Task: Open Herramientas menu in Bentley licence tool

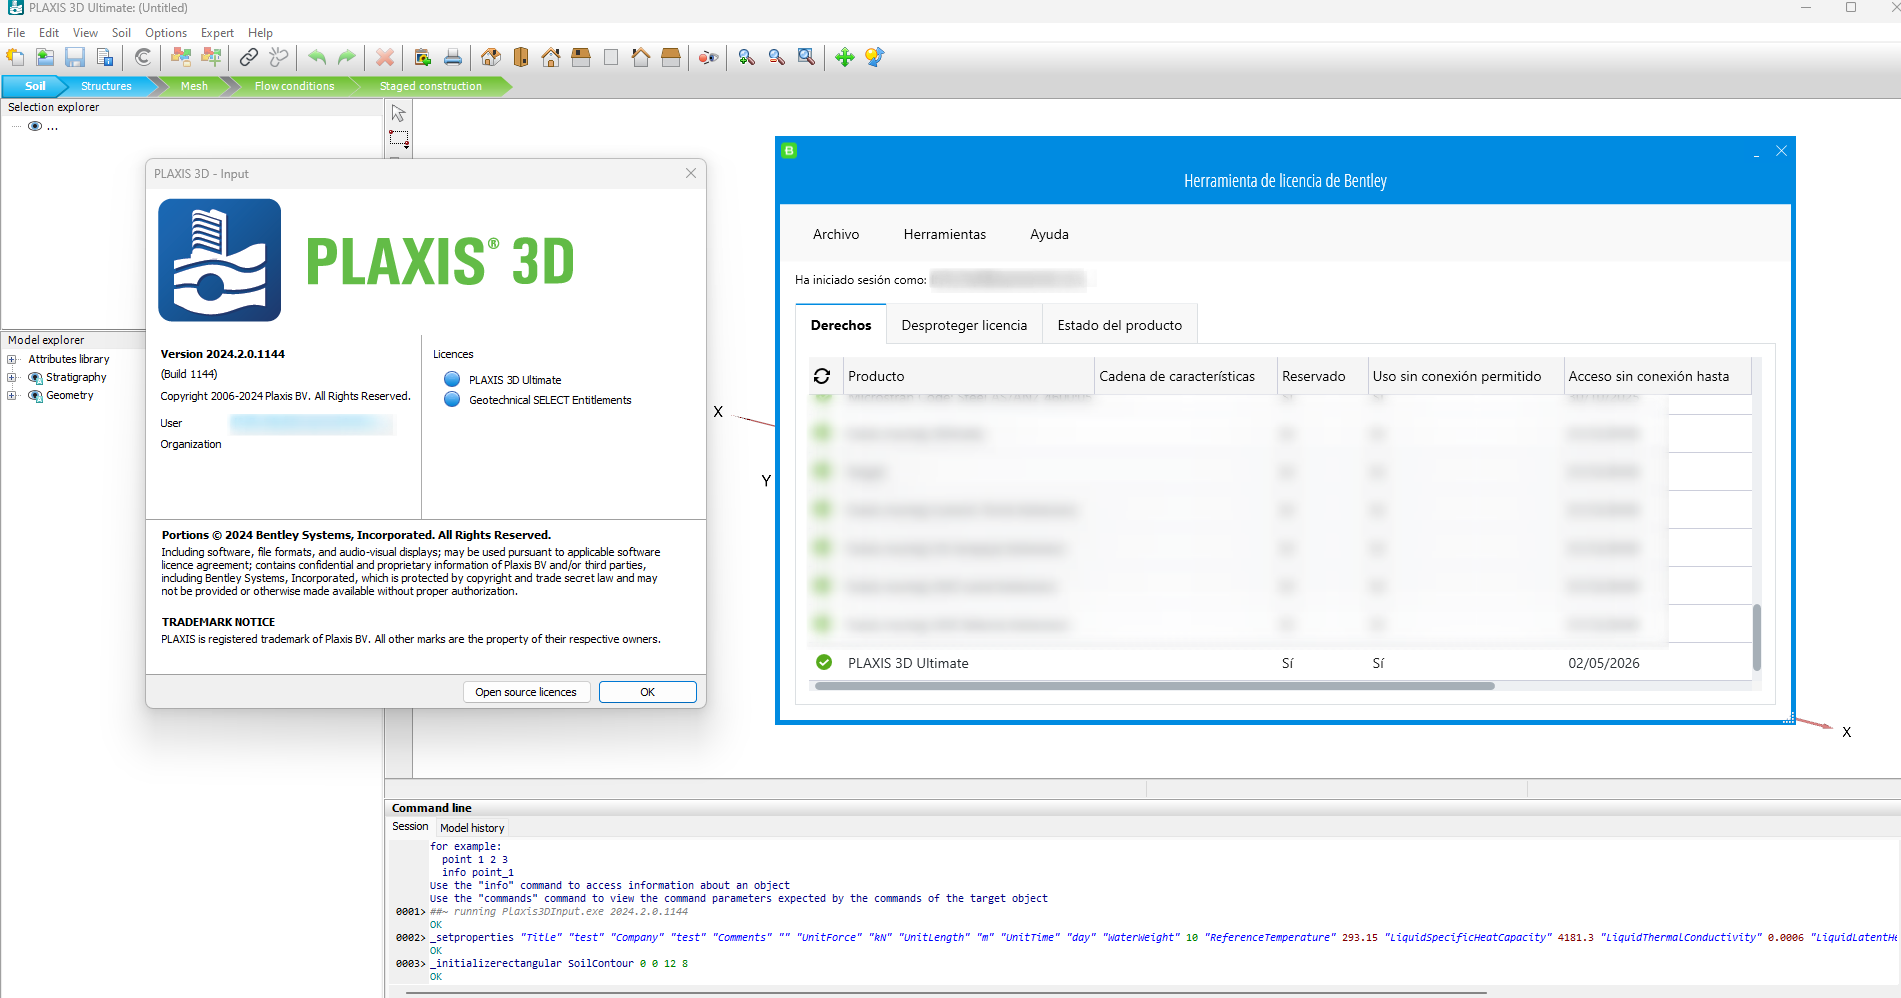Action: (x=945, y=234)
